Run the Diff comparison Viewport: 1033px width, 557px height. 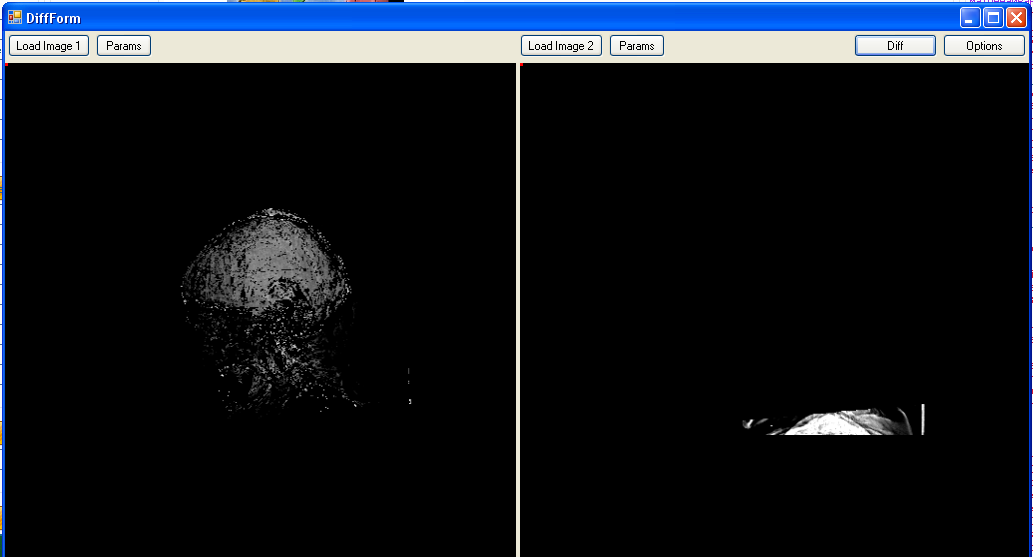pos(895,45)
